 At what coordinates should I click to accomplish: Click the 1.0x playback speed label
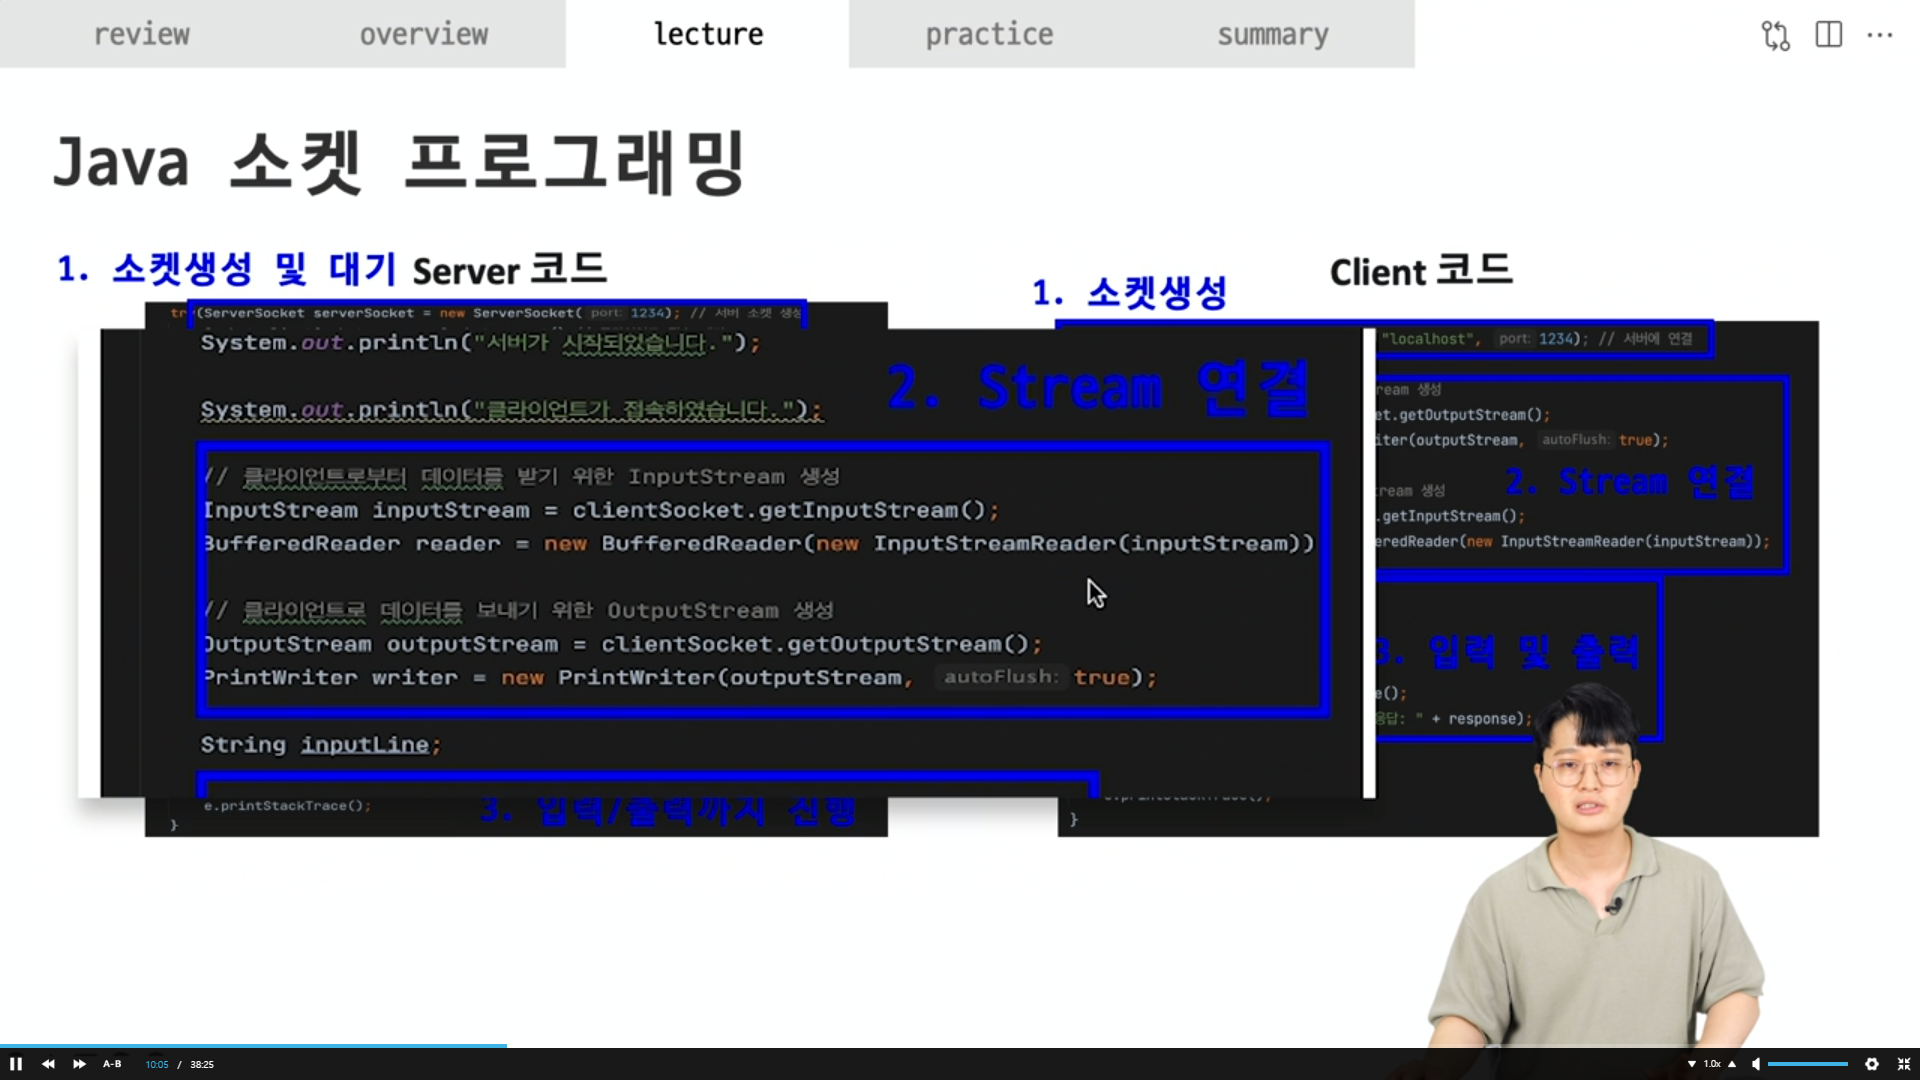(x=1712, y=1064)
